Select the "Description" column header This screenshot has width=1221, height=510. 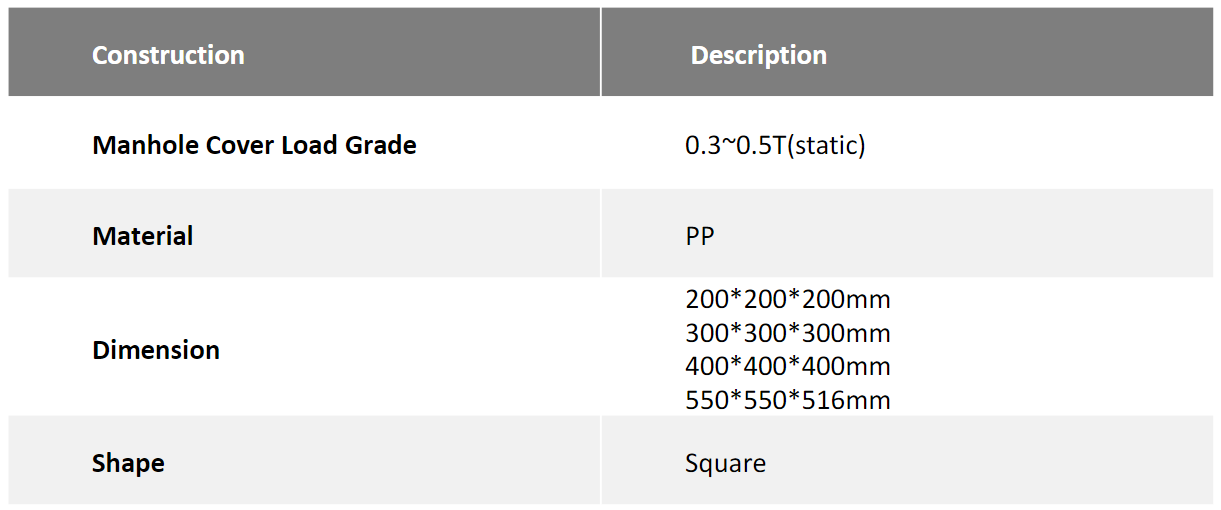click(x=758, y=55)
